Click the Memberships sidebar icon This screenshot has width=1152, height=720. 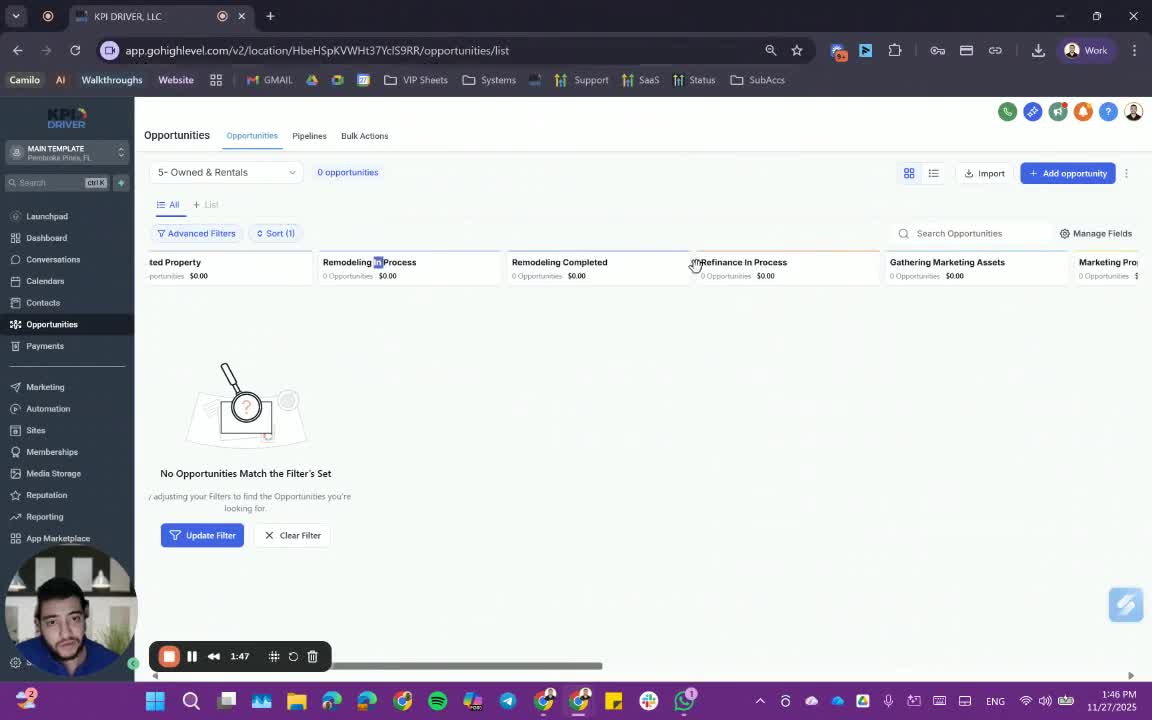pos(15,452)
